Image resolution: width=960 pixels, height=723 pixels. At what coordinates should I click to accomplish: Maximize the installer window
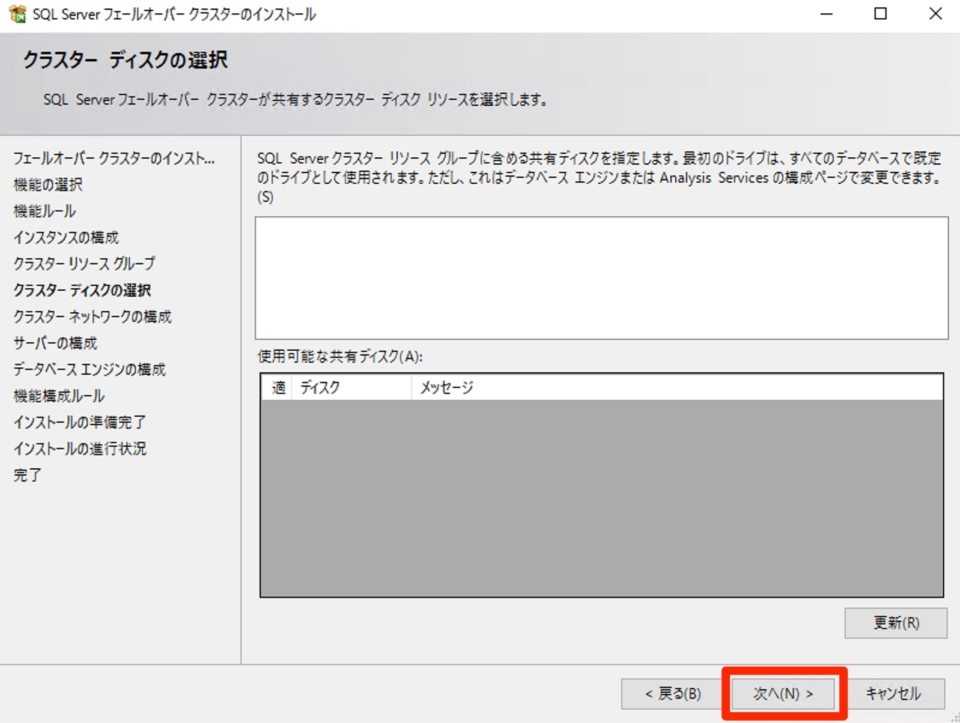coord(880,13)
